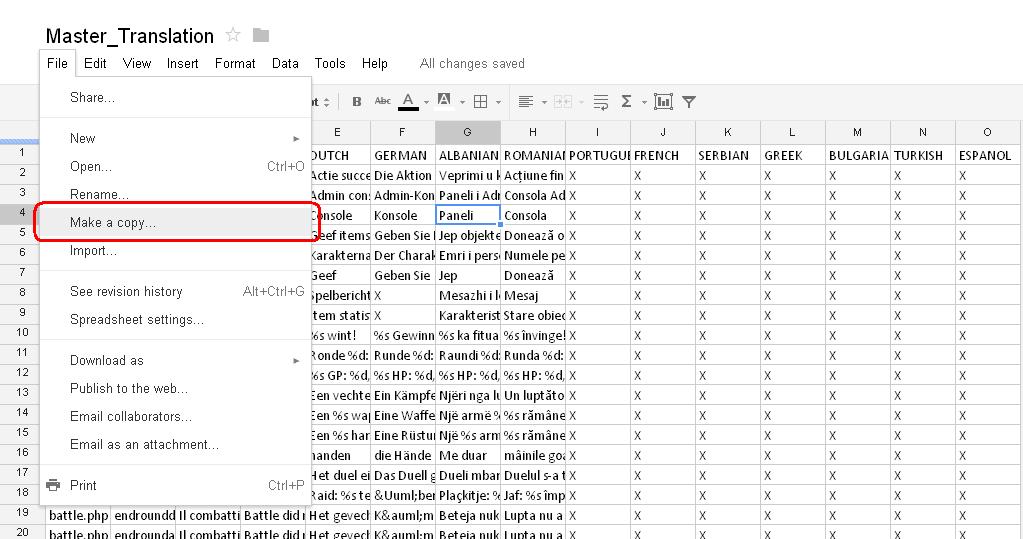
Task: Select Make a copy from File menu
Action: coord(113,222)
